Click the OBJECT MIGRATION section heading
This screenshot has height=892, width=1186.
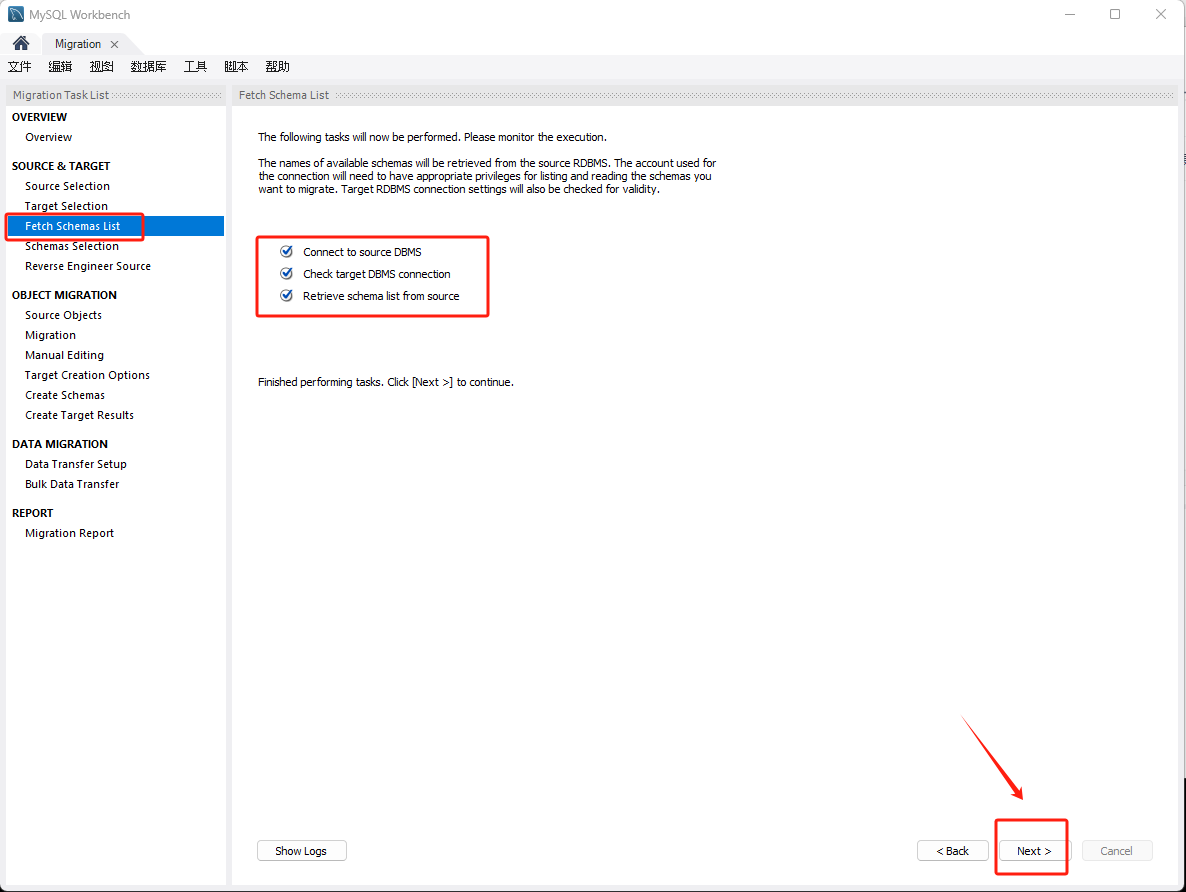[x=64, y=295]
